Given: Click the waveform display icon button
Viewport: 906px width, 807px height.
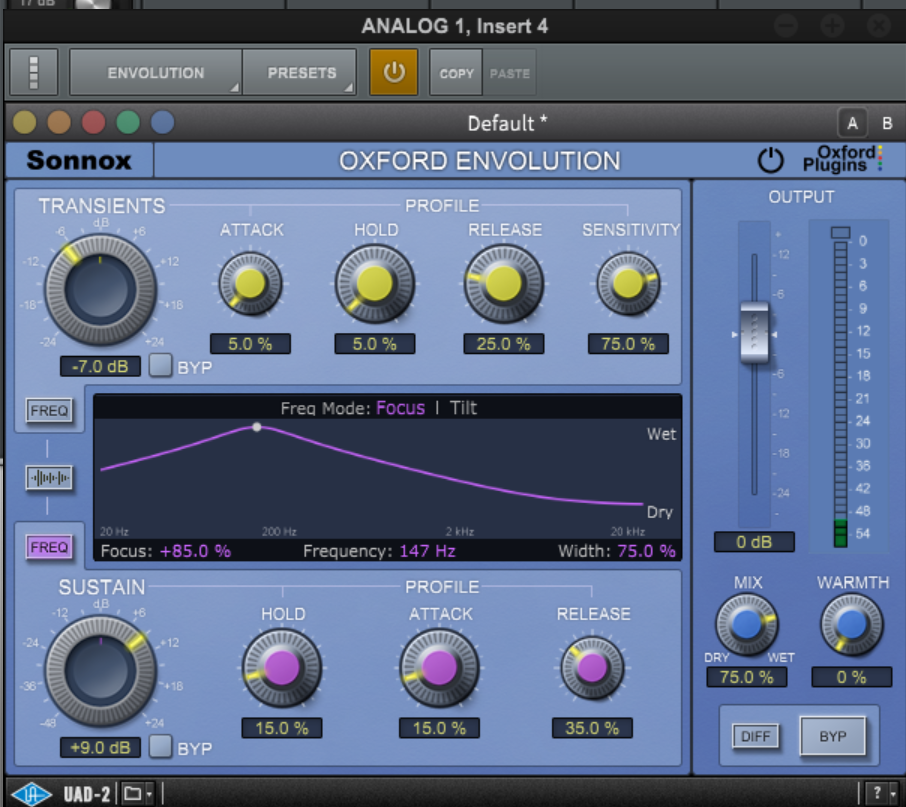Looking at the screenshot, I should click(49, 478).
